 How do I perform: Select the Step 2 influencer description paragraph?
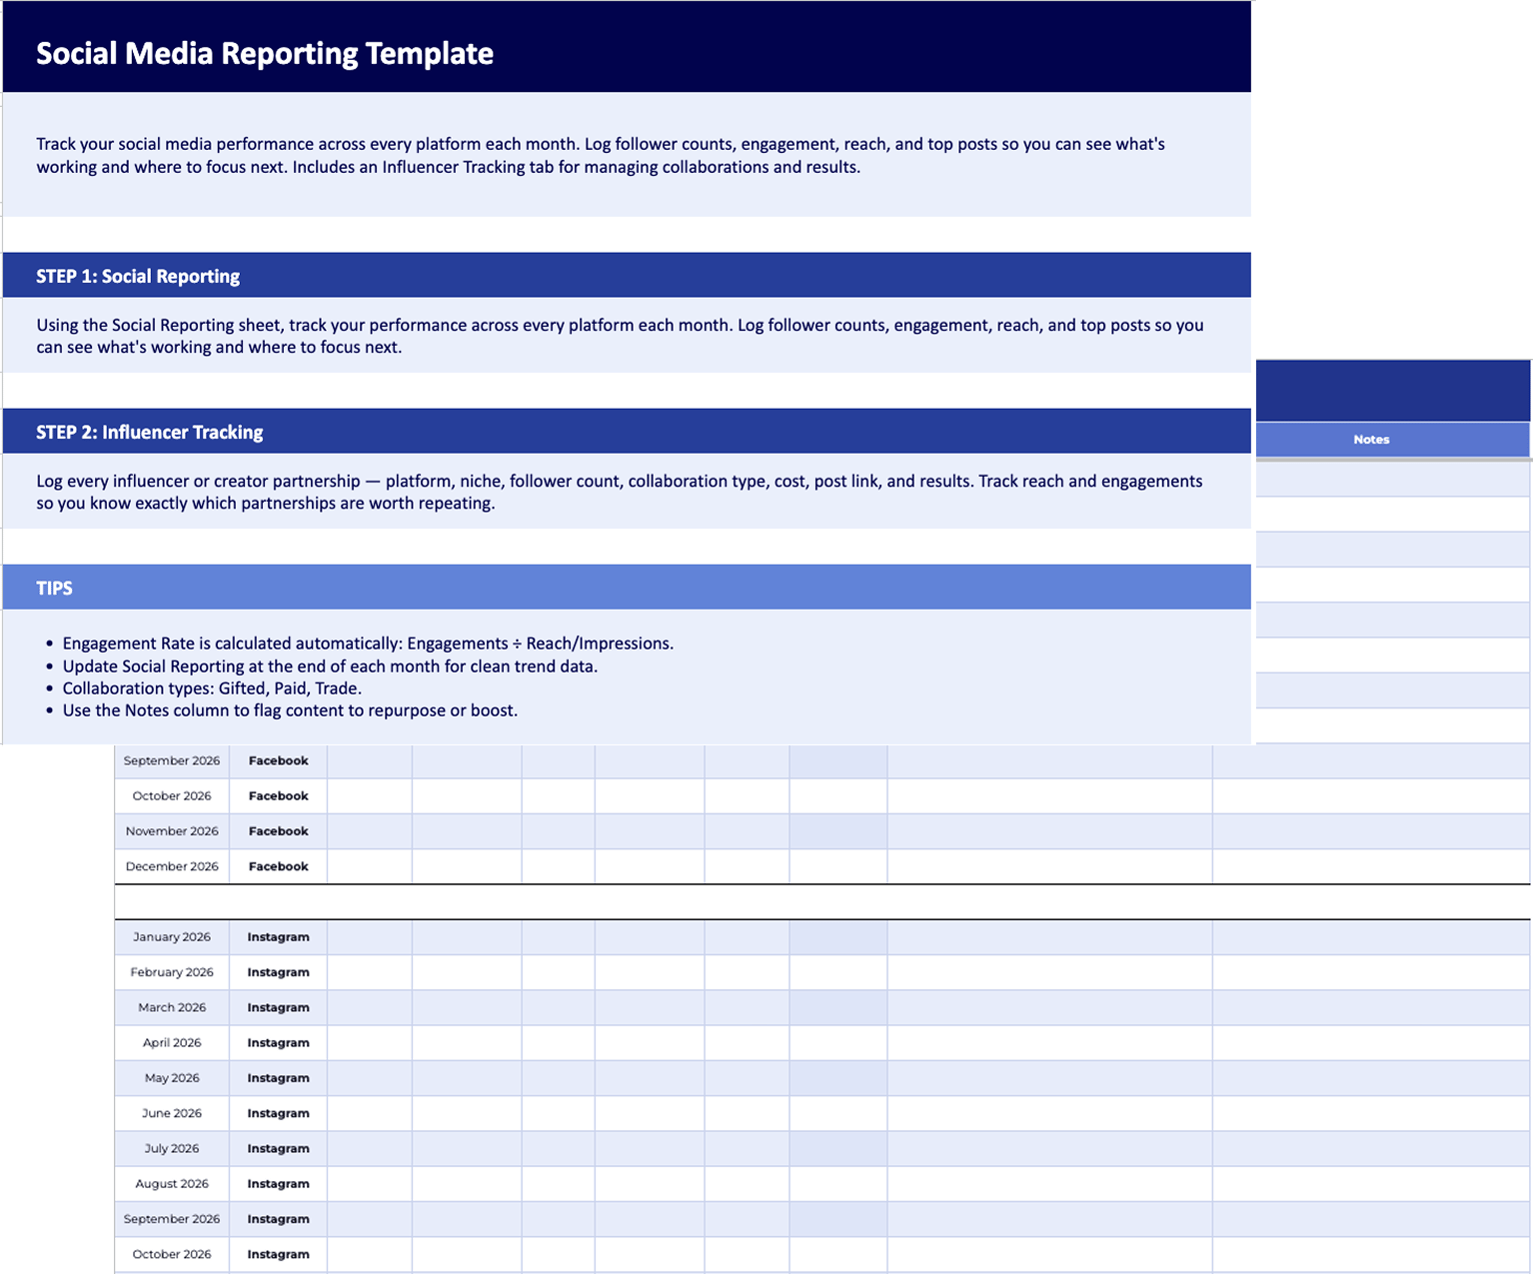tap(620, 492)
